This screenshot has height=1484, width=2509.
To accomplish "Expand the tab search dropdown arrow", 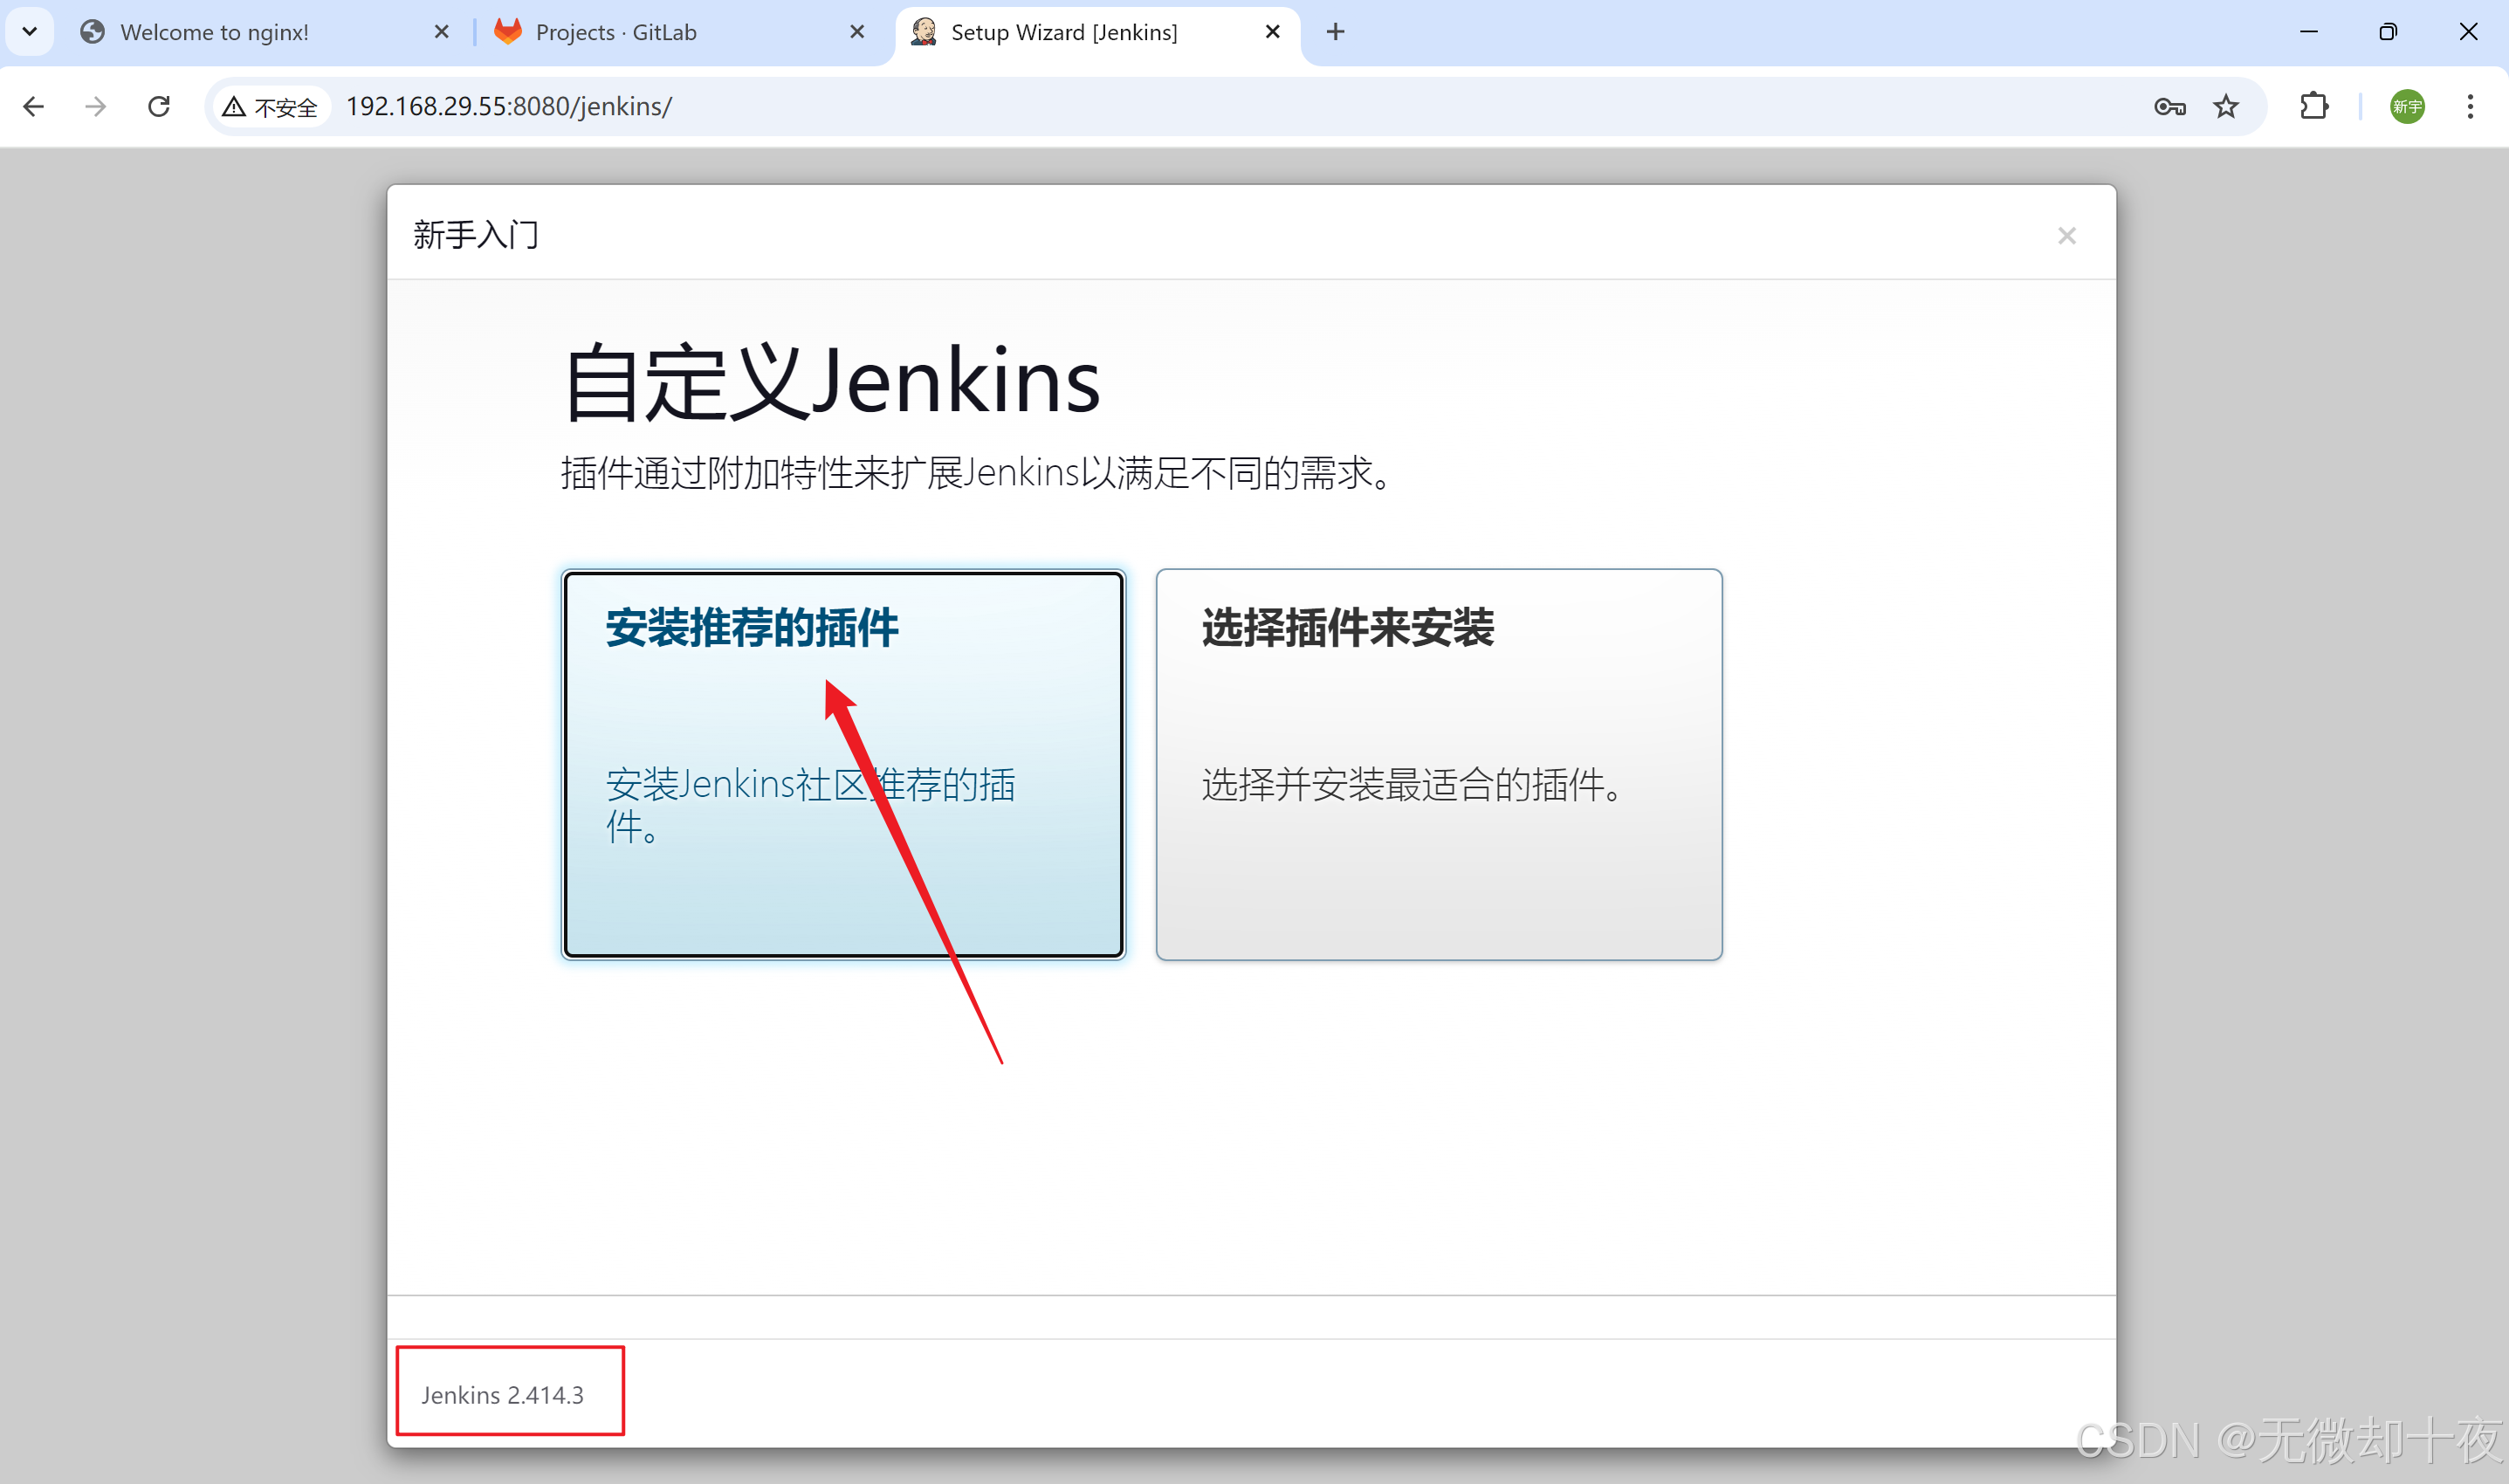I will coord(30,32).
